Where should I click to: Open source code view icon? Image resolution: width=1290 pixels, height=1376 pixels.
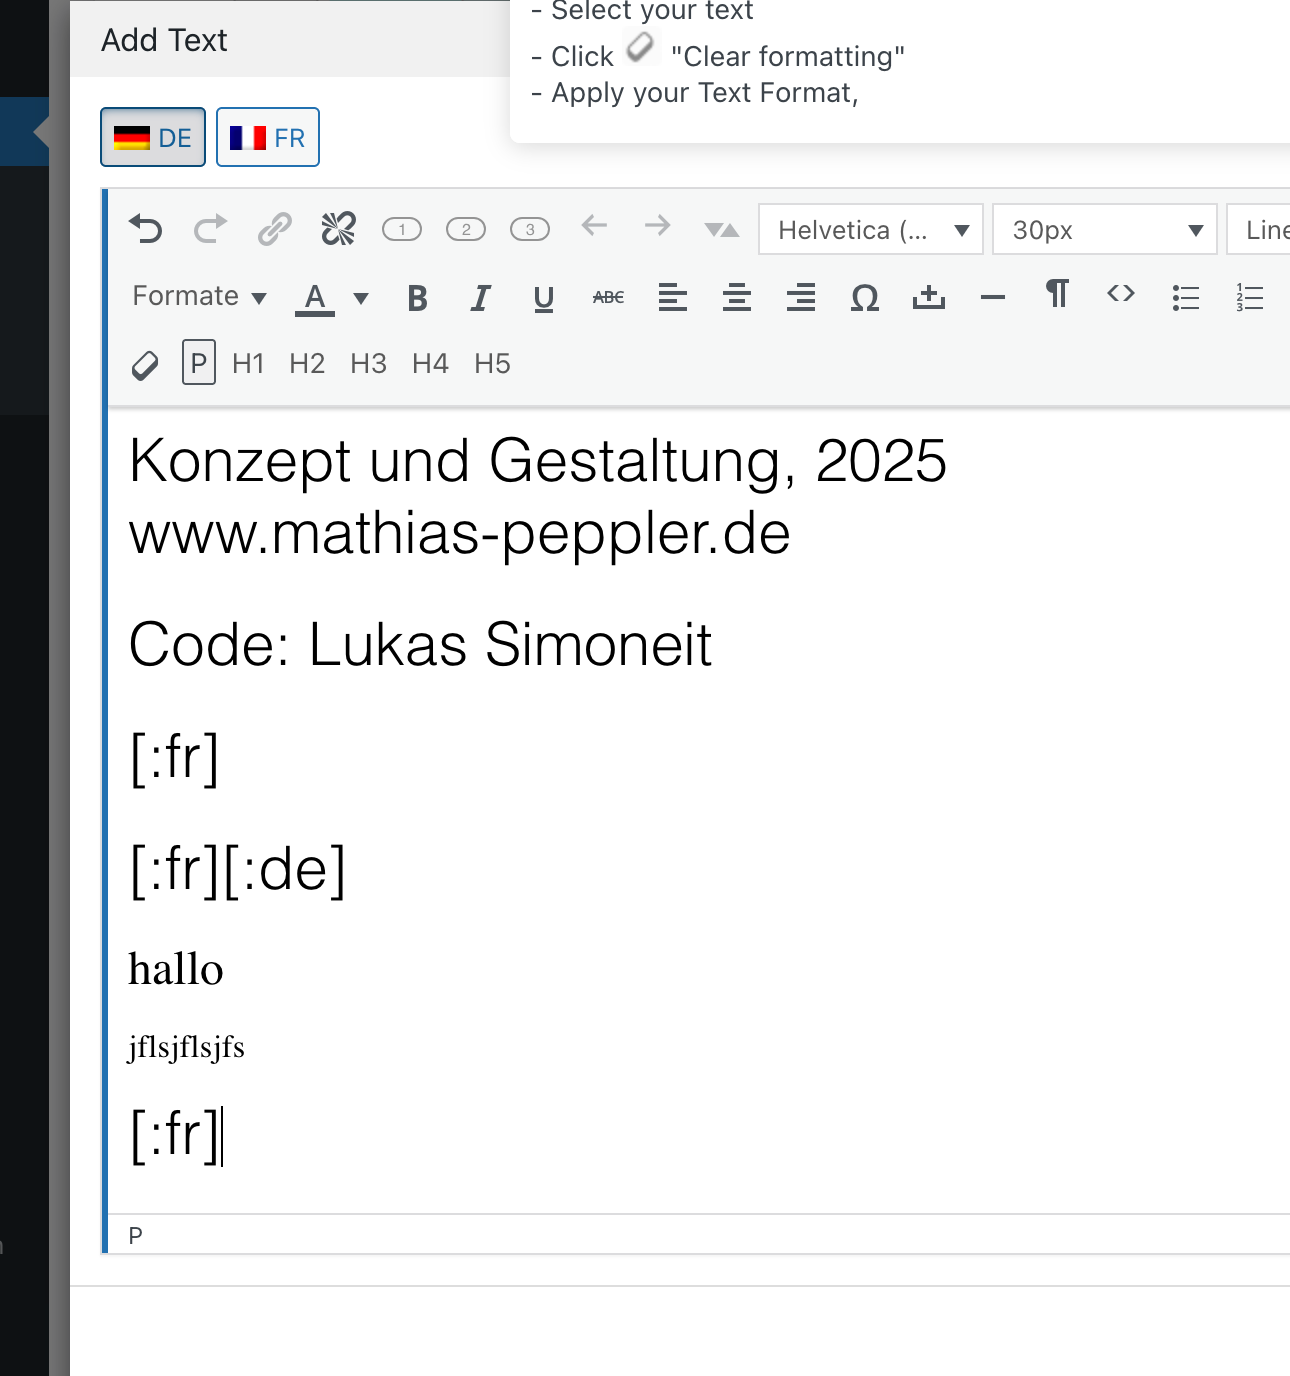[x=1120, y=295]
